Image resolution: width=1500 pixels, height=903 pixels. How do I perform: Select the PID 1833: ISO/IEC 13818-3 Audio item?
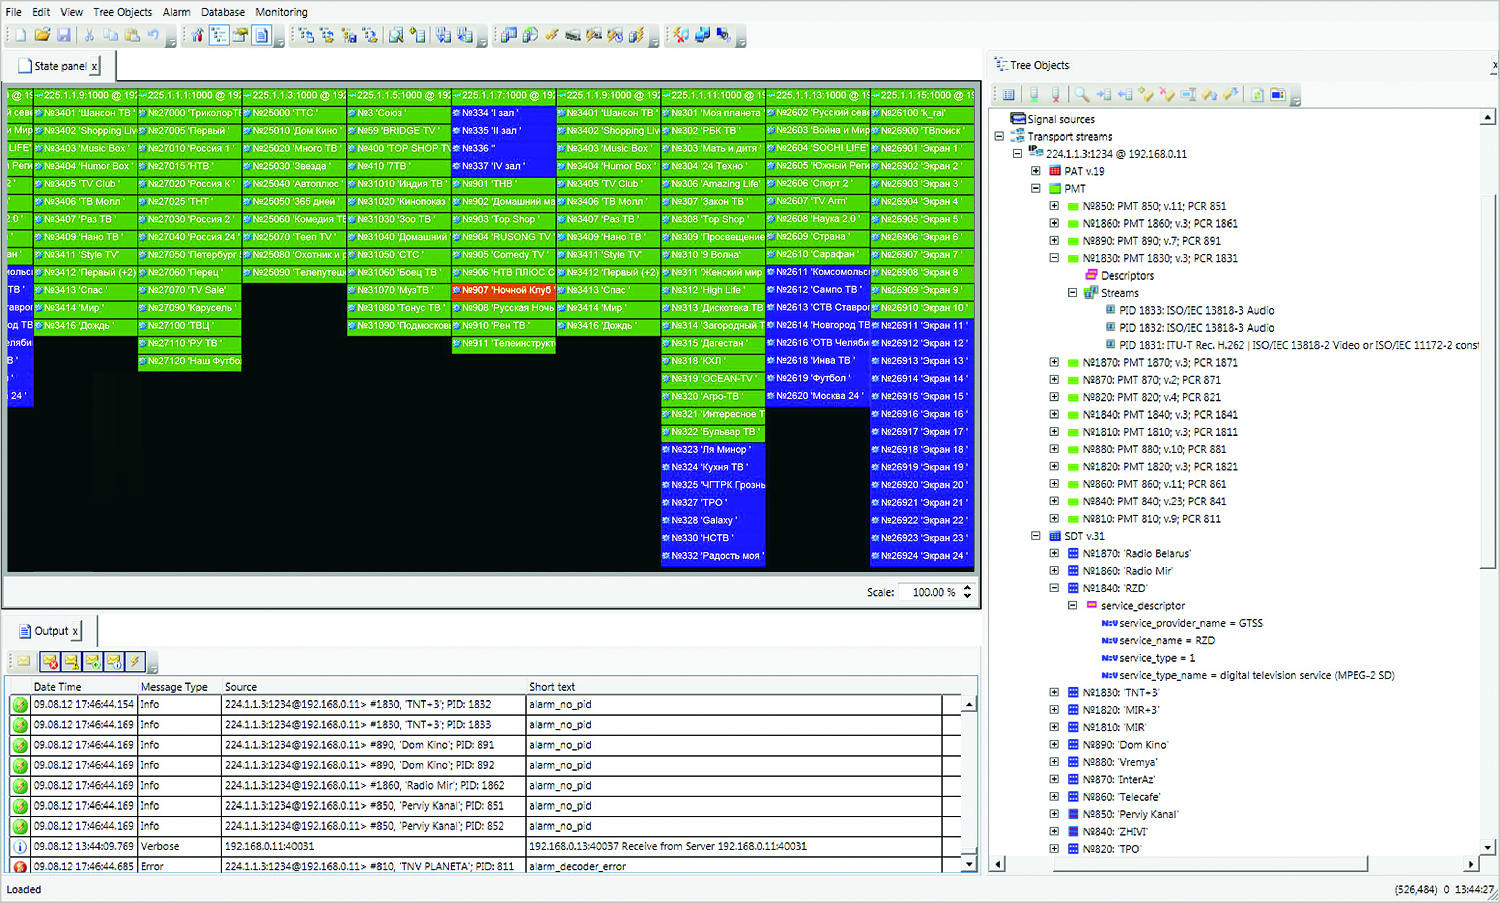pyautogui.click(x=1197, y=310)
